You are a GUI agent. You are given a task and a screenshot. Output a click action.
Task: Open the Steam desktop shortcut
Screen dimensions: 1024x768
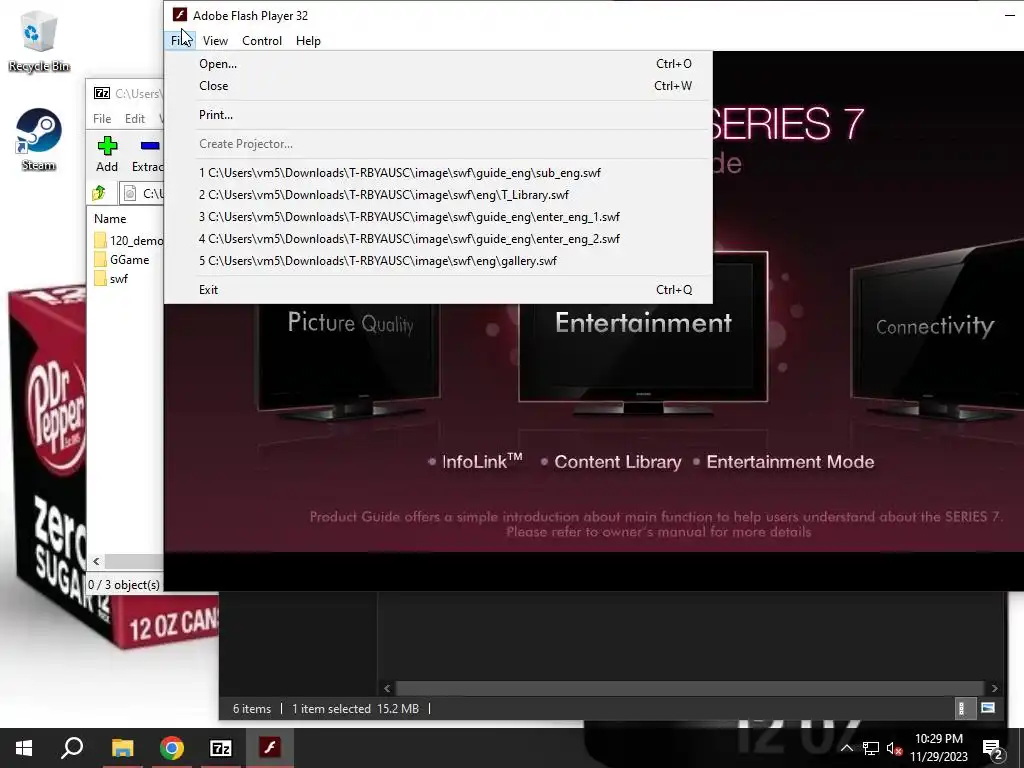39,140
